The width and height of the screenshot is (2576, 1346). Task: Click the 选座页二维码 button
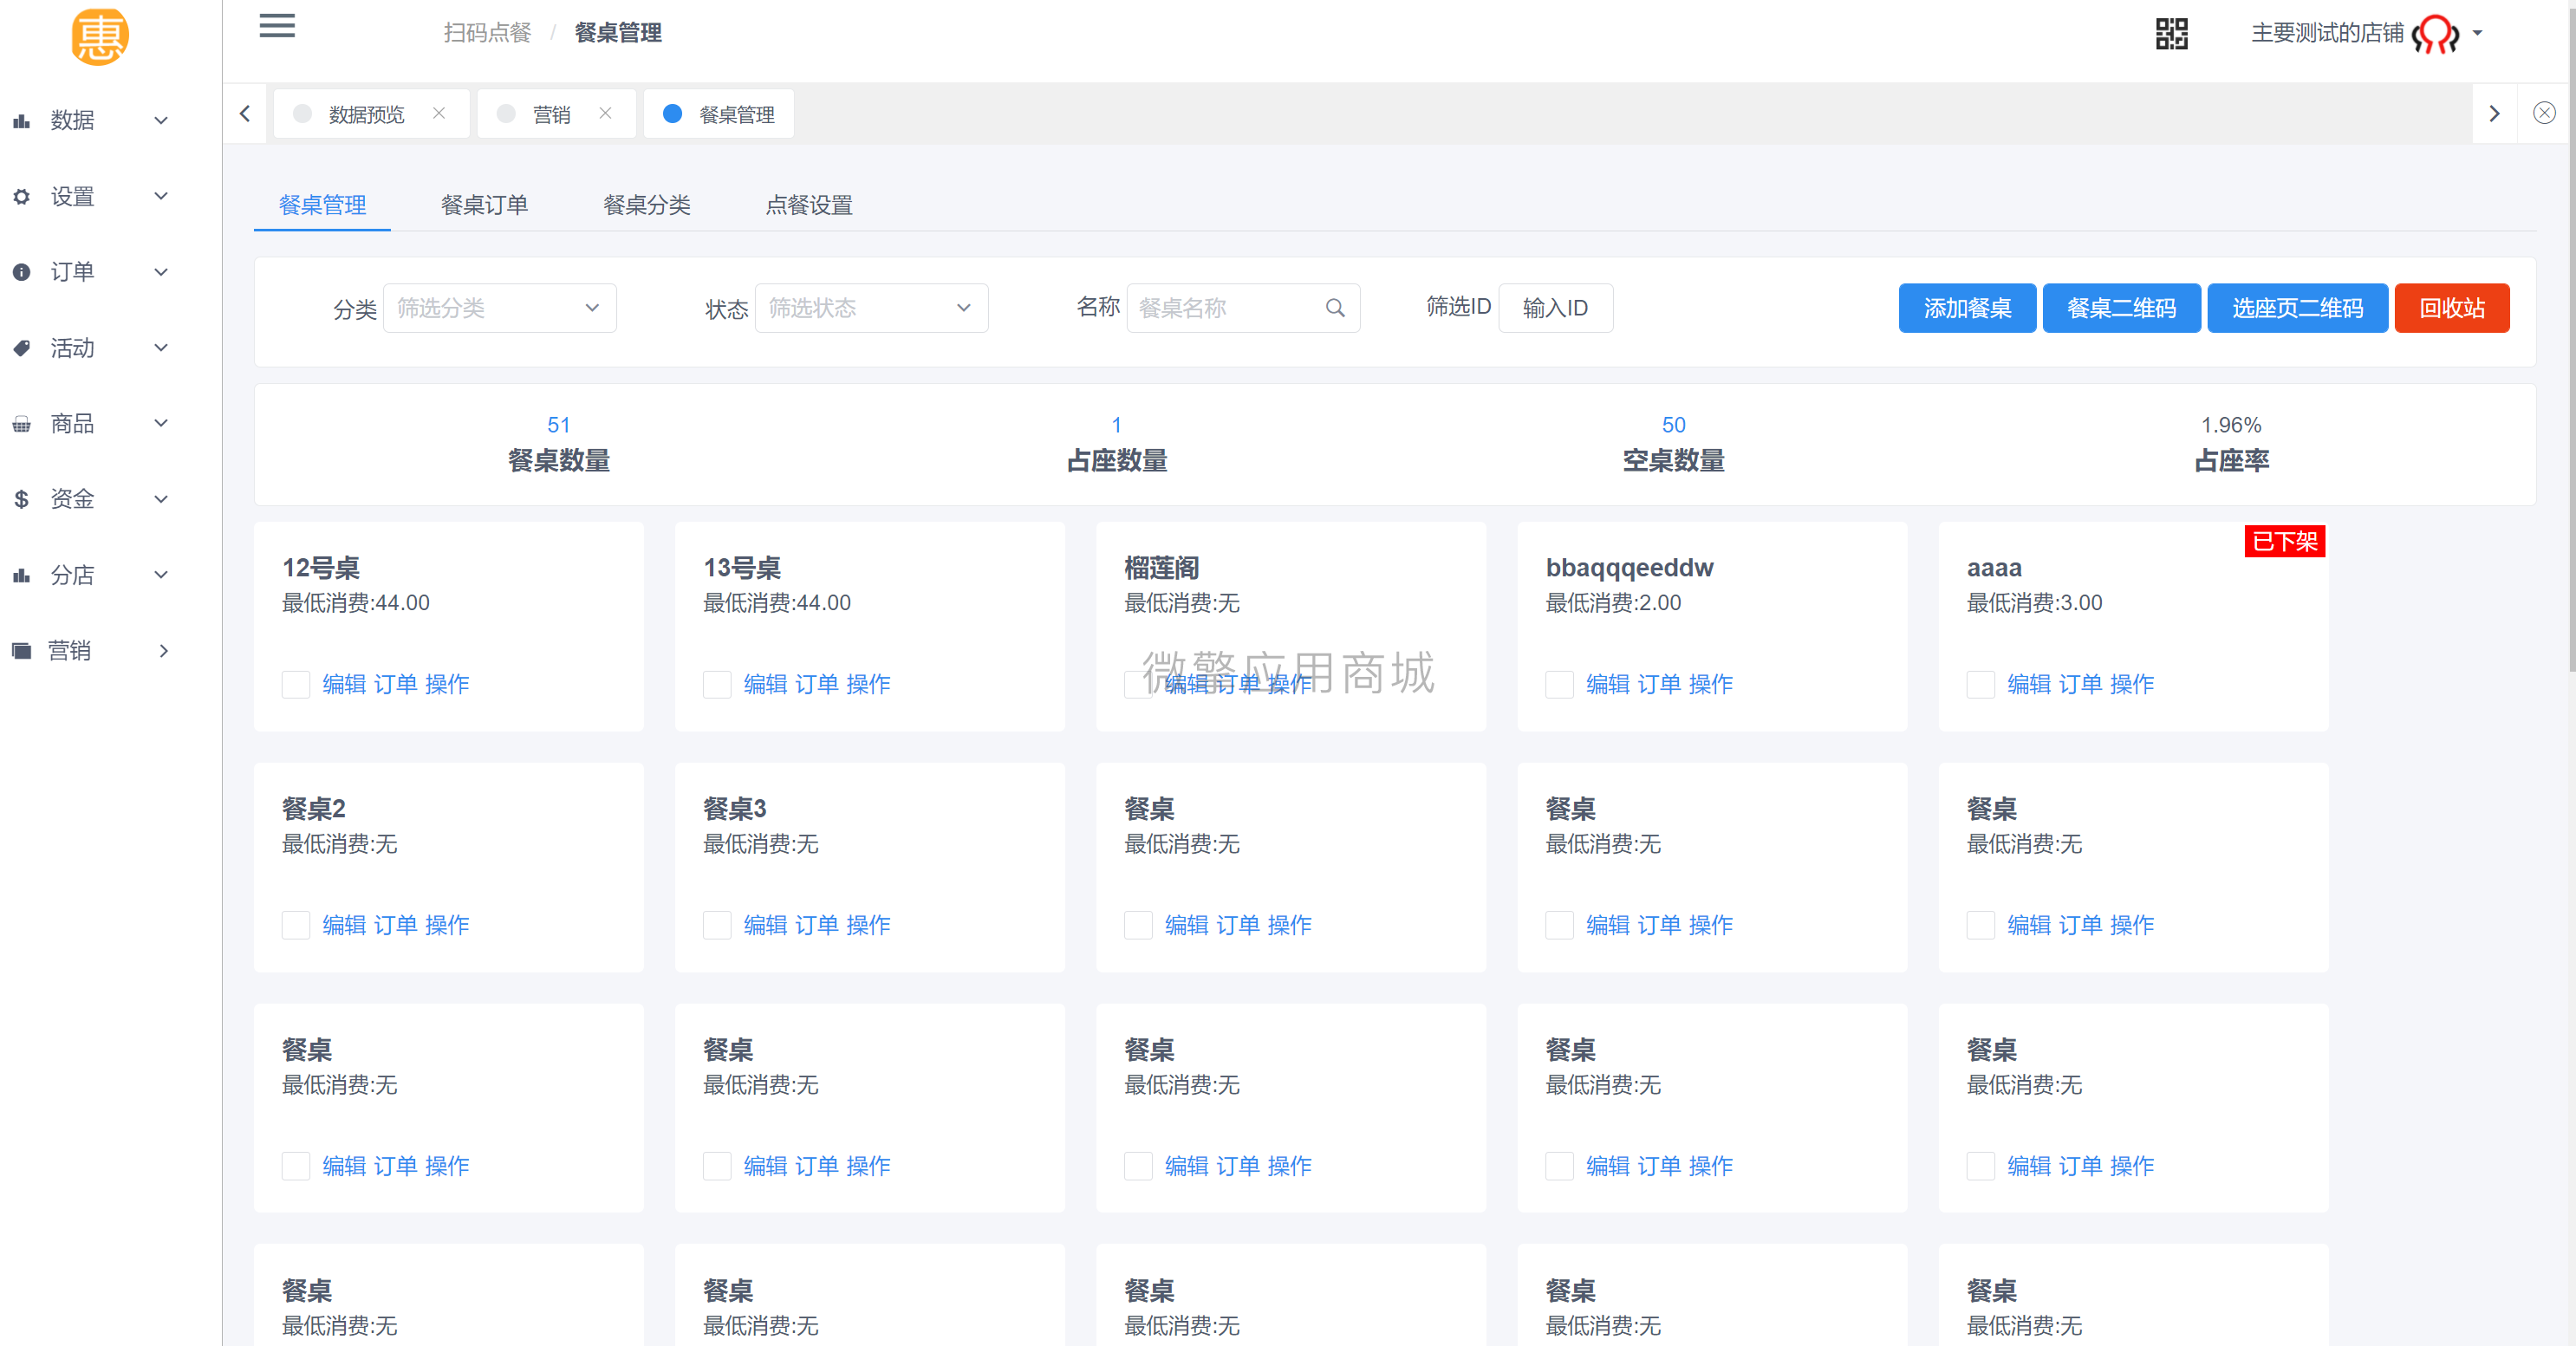pos(2297,308)
